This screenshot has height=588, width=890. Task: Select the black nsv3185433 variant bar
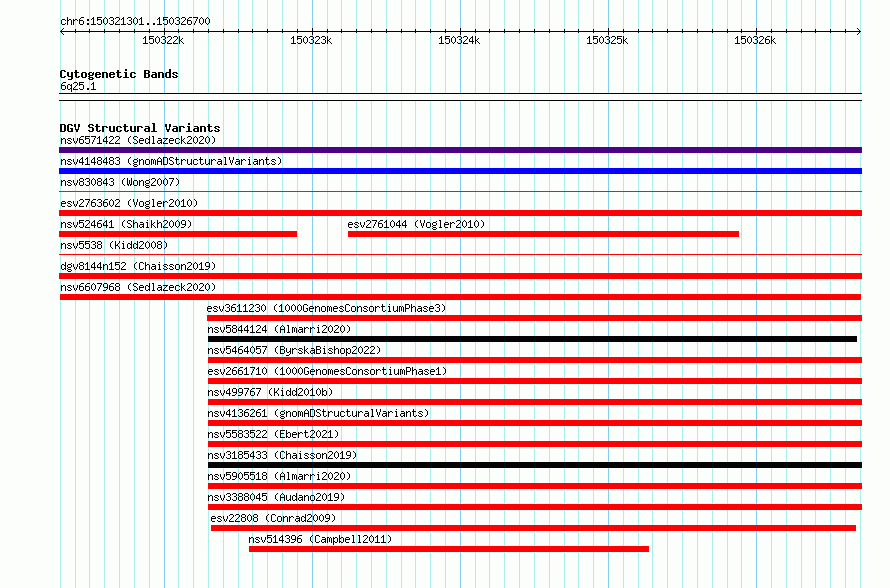tap(535, 465)
